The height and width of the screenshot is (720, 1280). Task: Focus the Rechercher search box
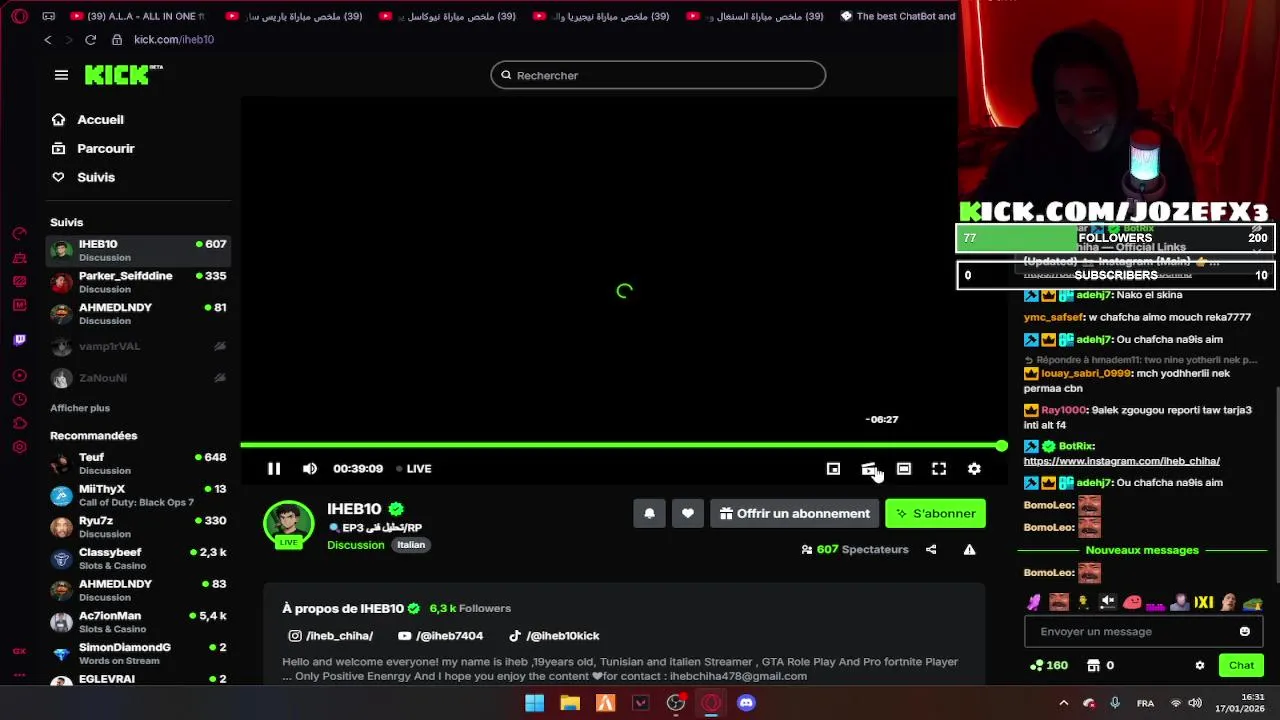[658, 75]
